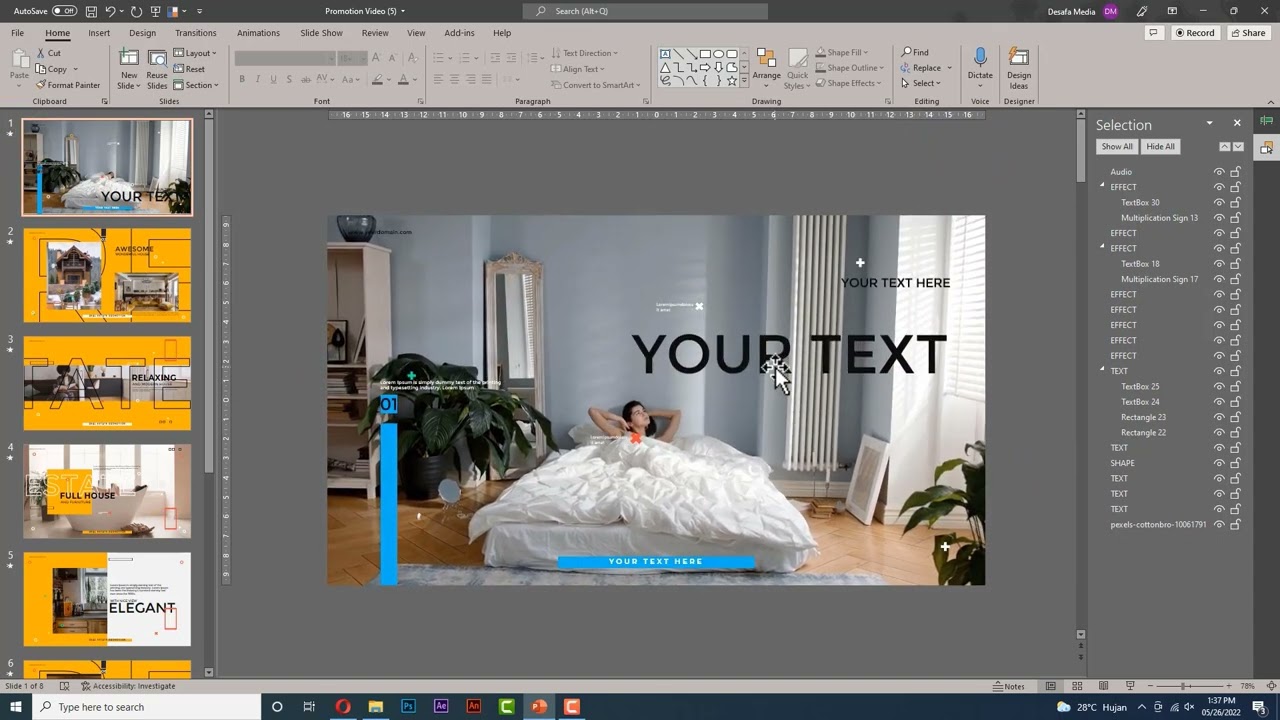Open Photoshop from the taskbar
This screenshot has height=720, width=1280.
click(408, 706)
